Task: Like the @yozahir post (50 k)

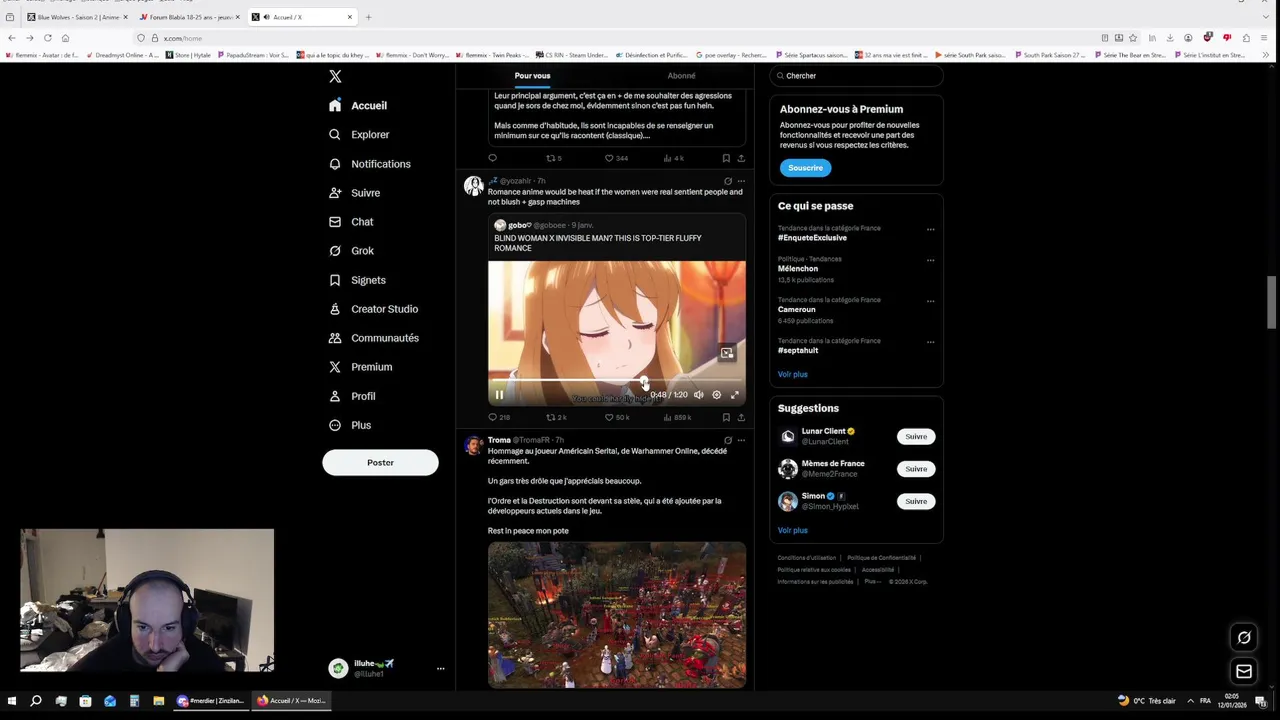Action: [x=617, y=417]
